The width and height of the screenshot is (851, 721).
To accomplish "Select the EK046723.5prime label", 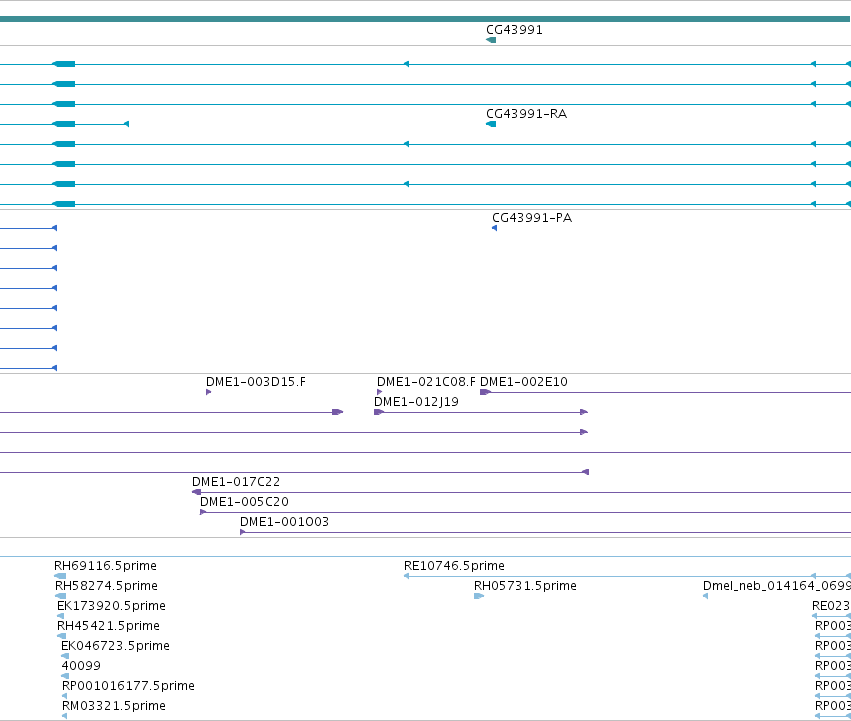I will click(116, 646).
